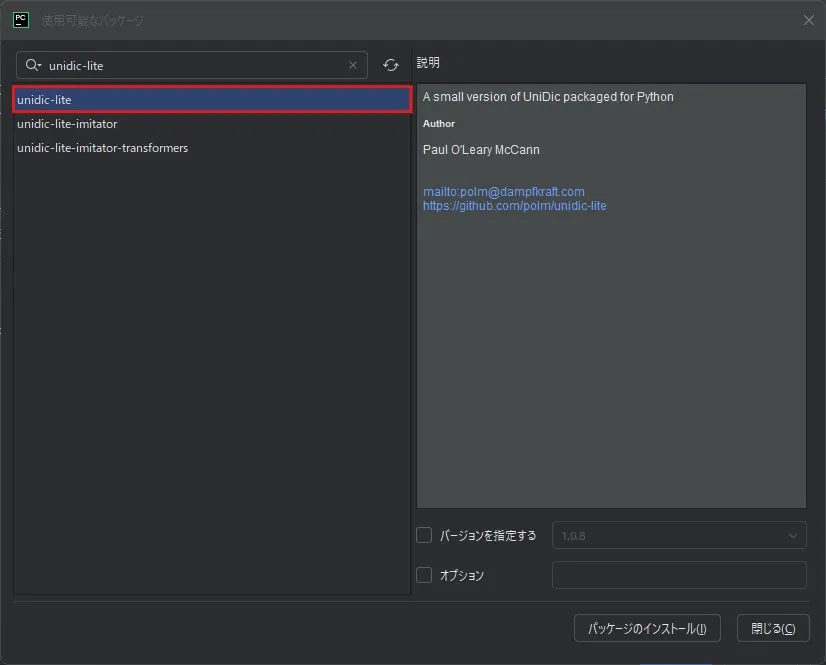The height and width of the screenshot is (665, 826).
Task: Click the 説明 label above the description
Action: coord(428,63)
